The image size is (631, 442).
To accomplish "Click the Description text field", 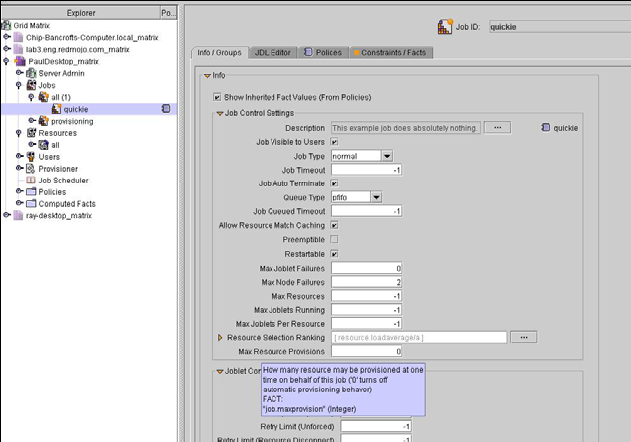I will [x=406, y=128].
